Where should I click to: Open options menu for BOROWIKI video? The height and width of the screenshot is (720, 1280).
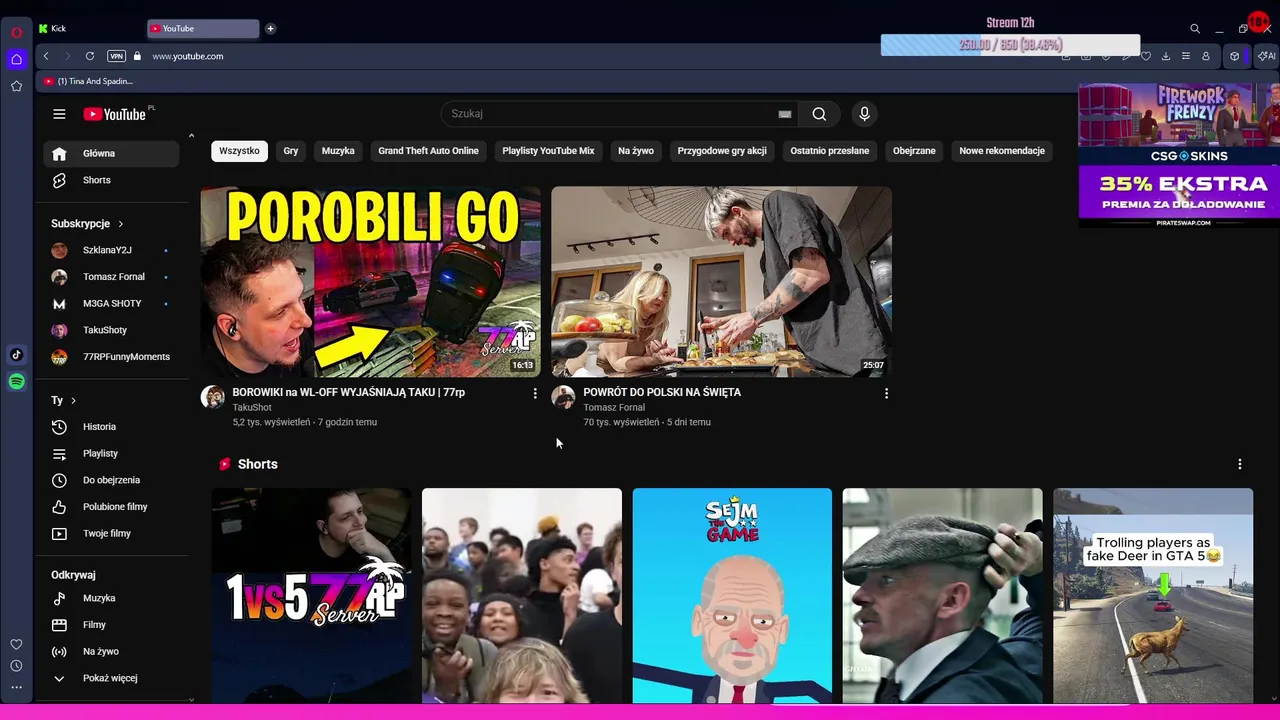(535, 394)
